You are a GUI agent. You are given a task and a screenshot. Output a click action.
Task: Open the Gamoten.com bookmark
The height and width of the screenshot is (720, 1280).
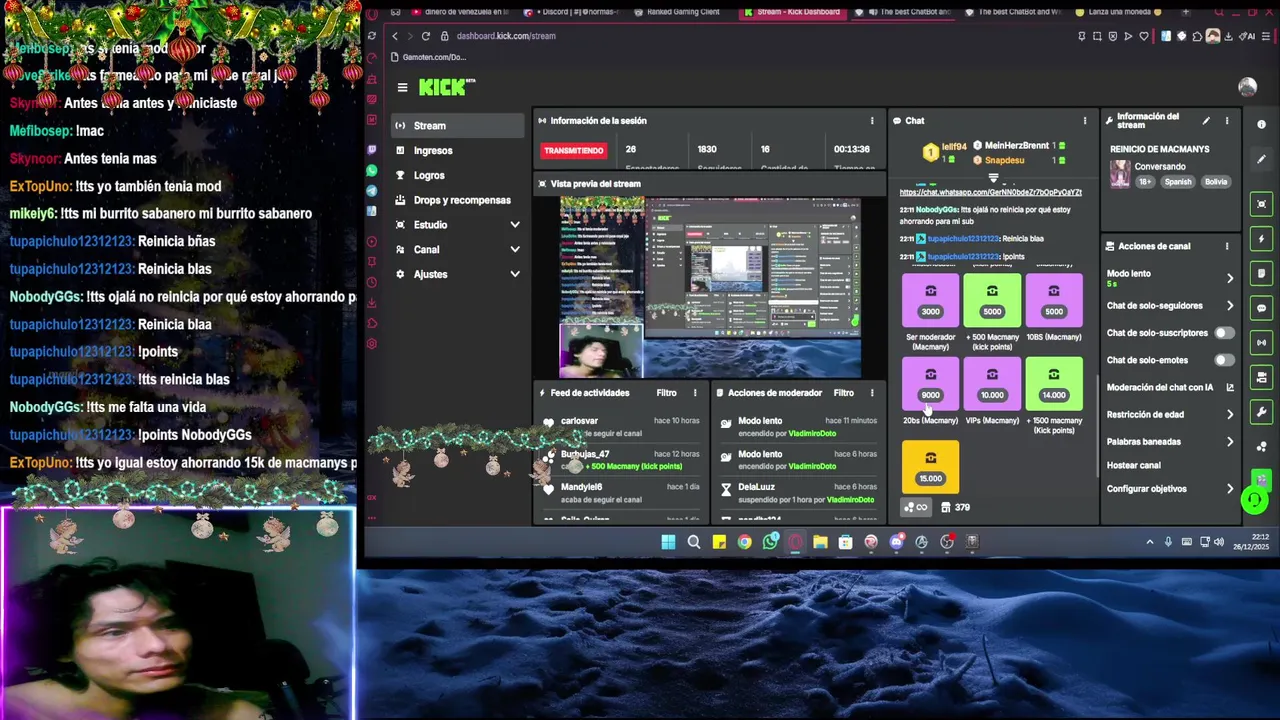coord(429,57)
